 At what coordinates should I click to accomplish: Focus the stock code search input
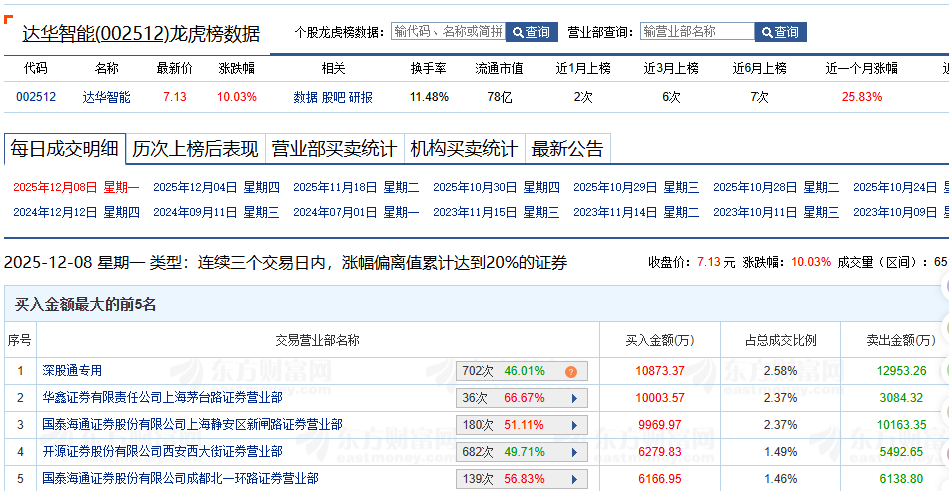click(x=448, y=31)
